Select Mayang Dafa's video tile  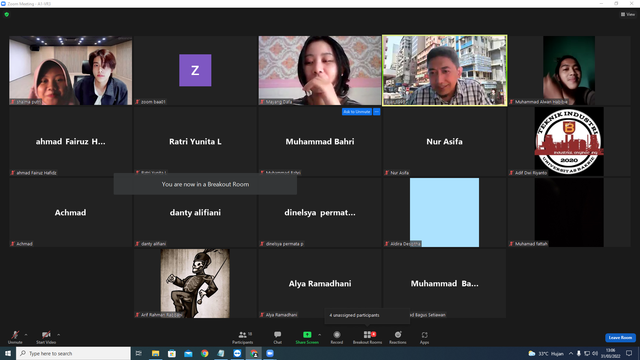tap(320, 70)
